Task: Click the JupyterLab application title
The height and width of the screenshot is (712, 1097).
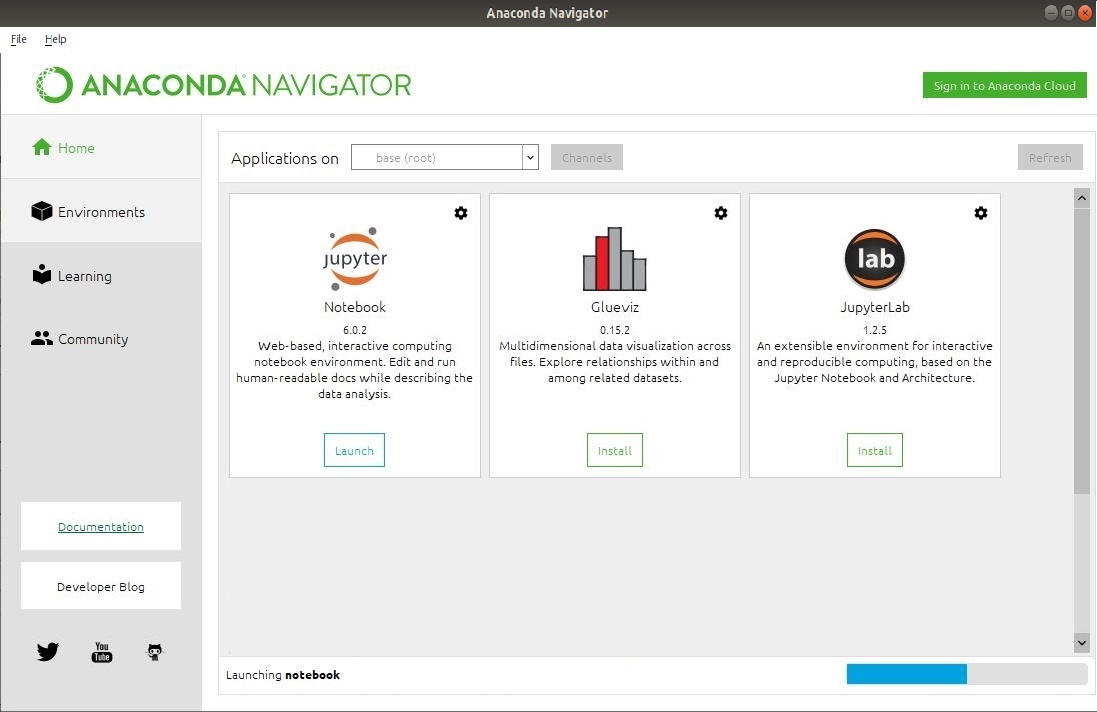Action: [x=875, y=307]
